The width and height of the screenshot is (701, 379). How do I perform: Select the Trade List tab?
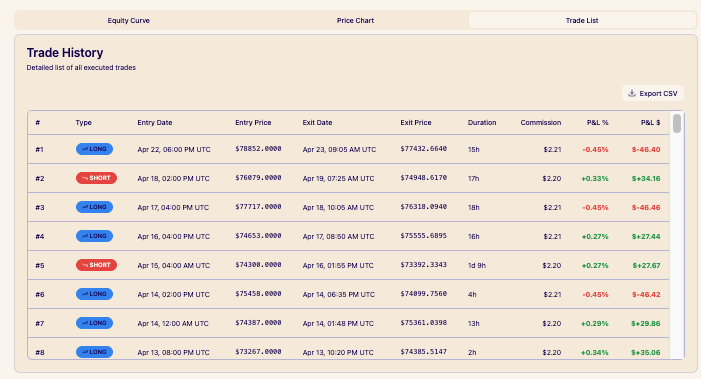click(582, 21)
